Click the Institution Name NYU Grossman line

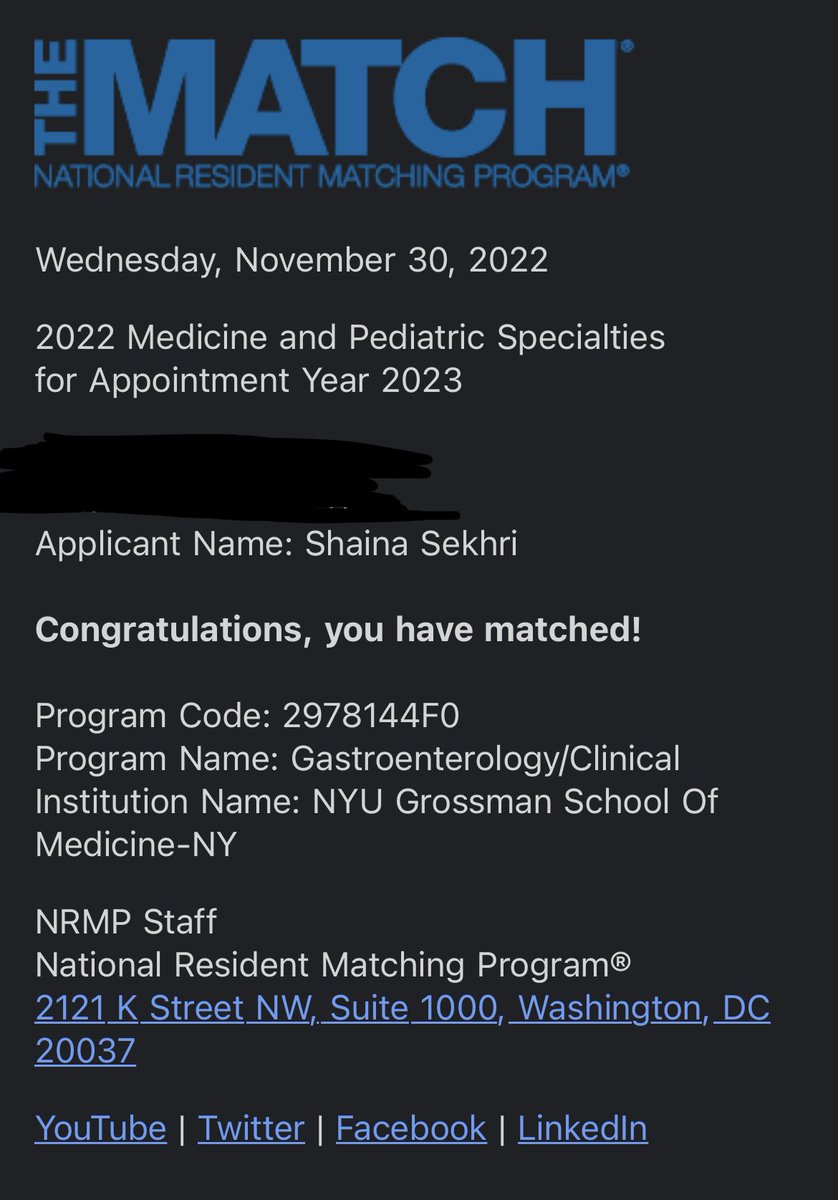(376, 802)
